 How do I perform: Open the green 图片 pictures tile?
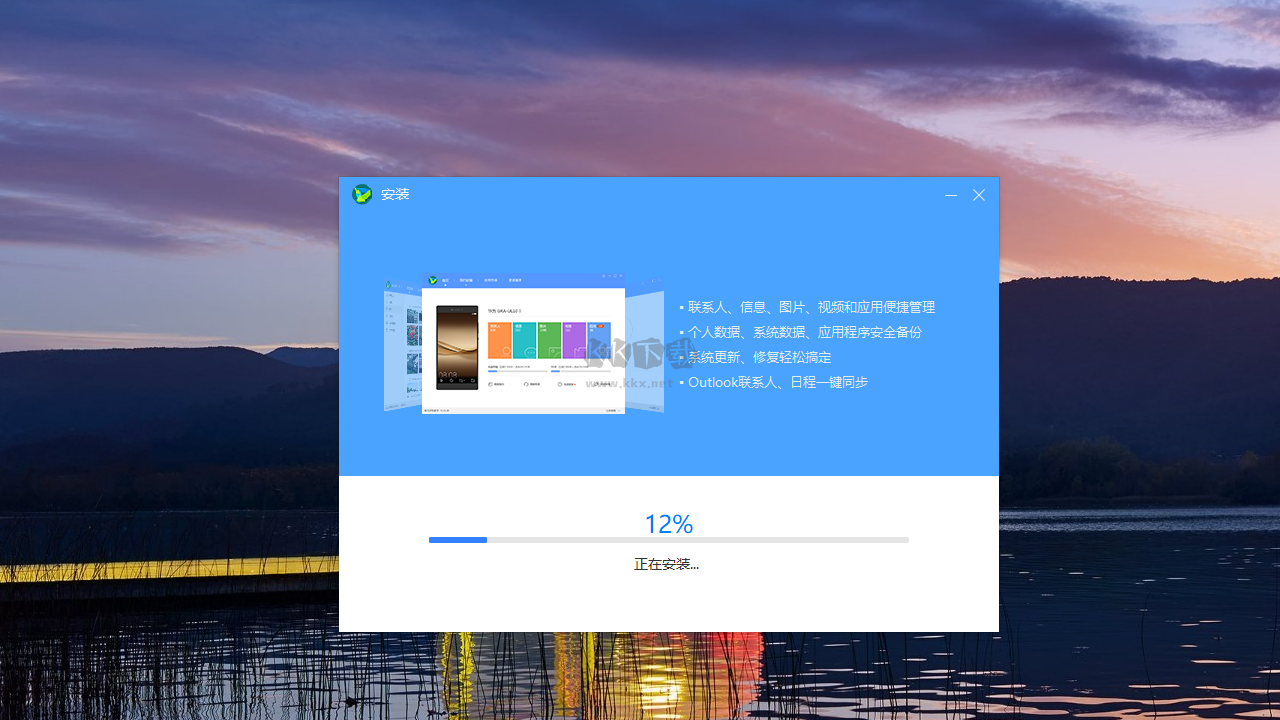(549, 340)
